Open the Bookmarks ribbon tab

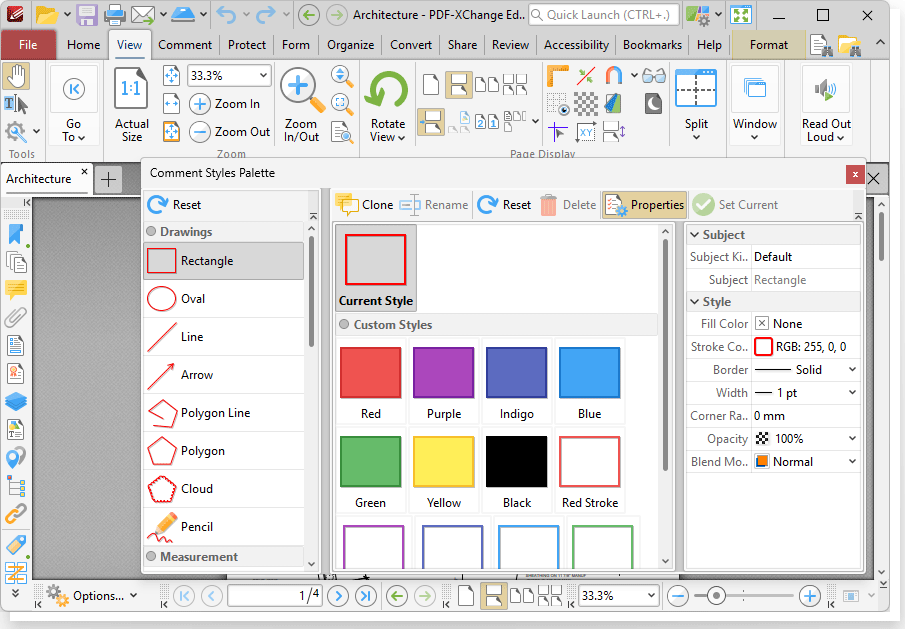pyautogui.click(x=652, y=45)
